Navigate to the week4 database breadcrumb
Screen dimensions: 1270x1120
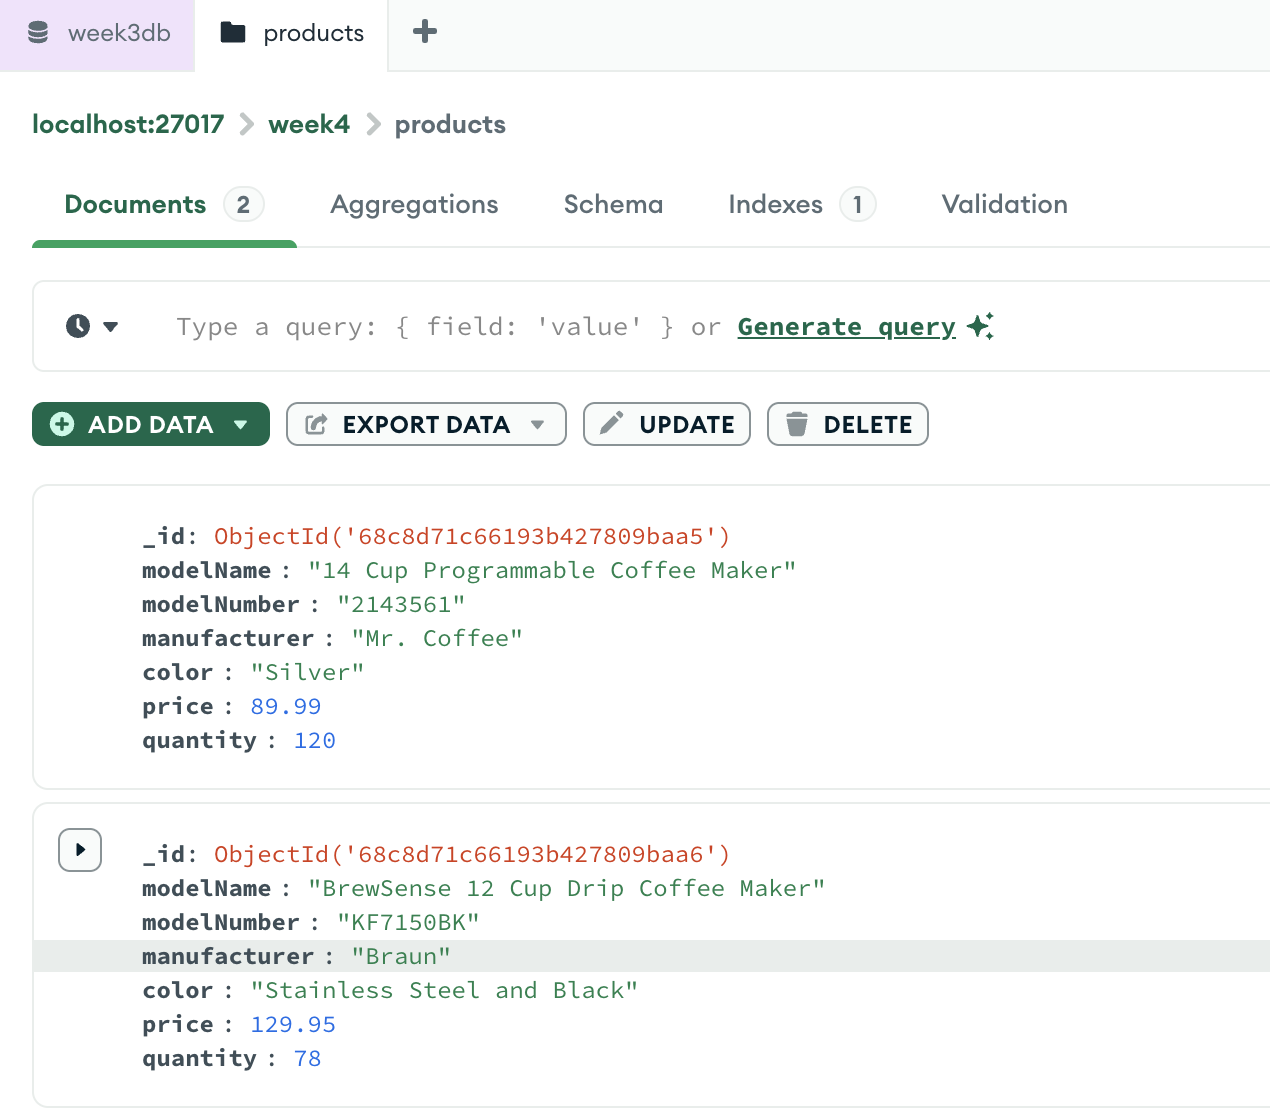309,124
